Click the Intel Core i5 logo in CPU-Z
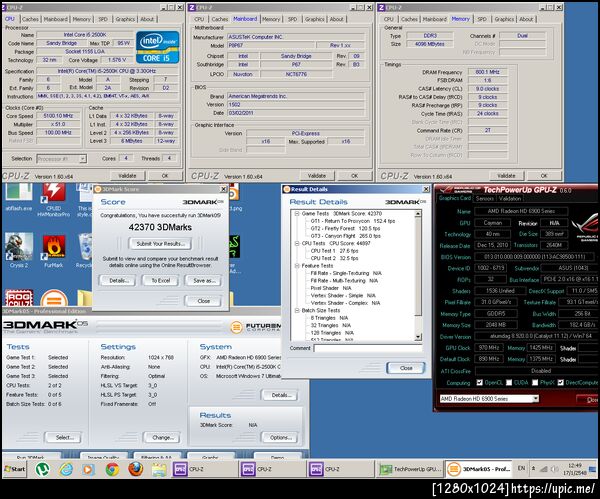The width and height of the screenshot is (600, 499). pyautogui.click(x=157, y=47)
